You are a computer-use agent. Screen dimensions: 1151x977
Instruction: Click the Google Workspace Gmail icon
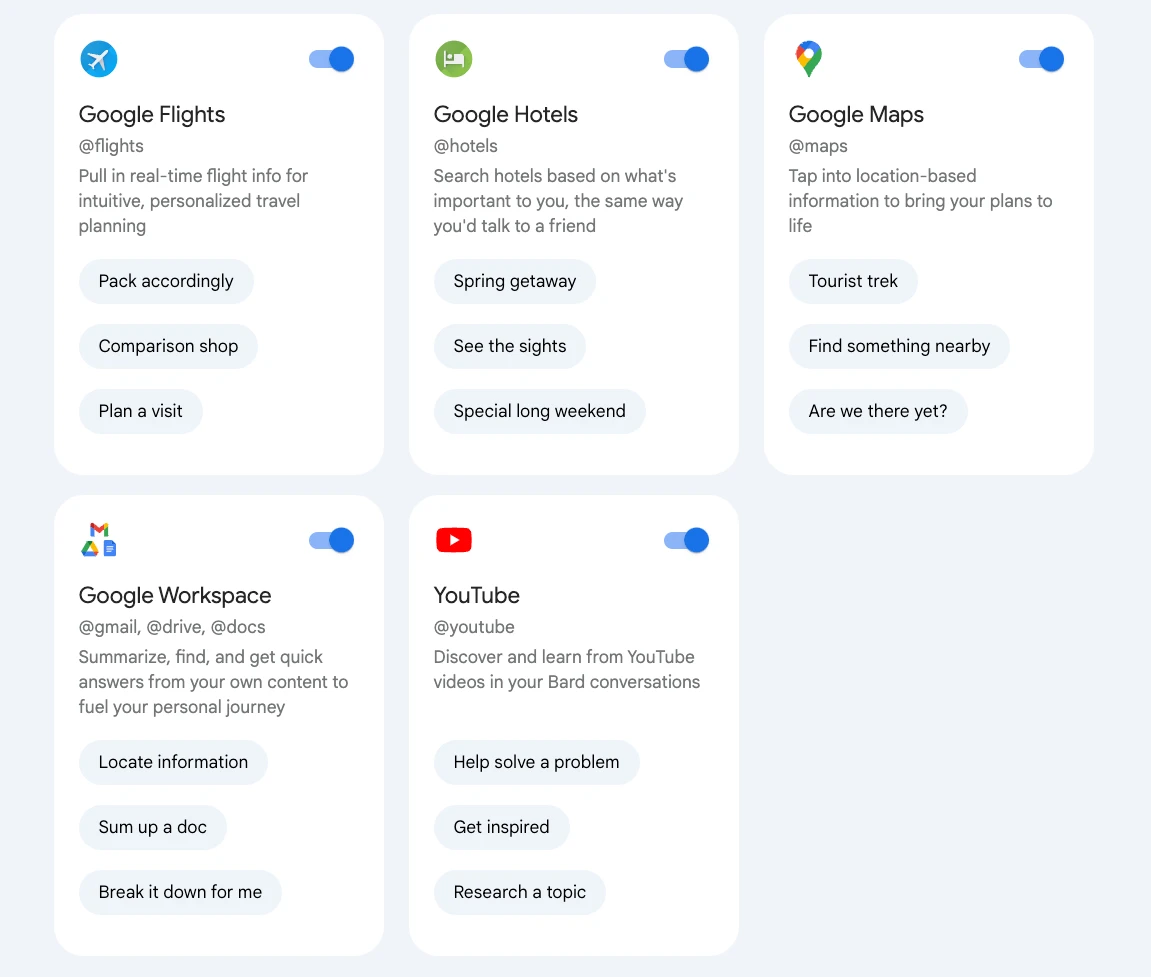click(x=99, y=529)
